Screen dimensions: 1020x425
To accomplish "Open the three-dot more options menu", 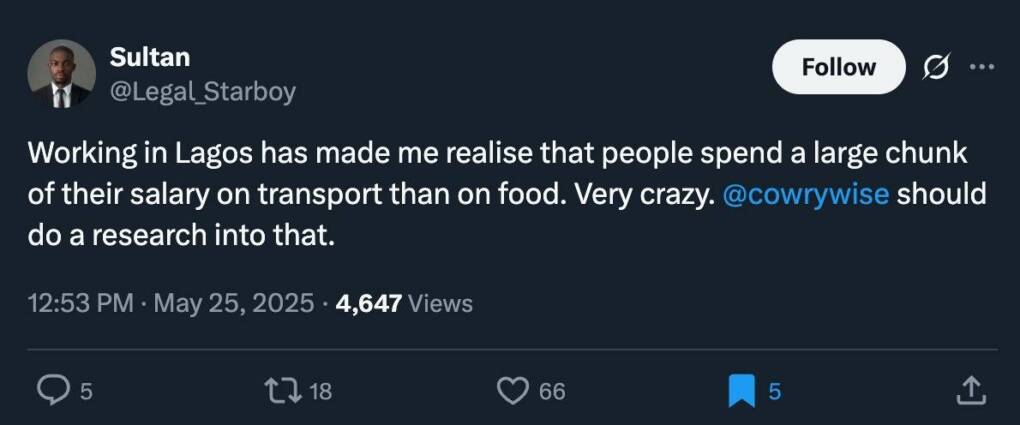I will coord(983,67).
